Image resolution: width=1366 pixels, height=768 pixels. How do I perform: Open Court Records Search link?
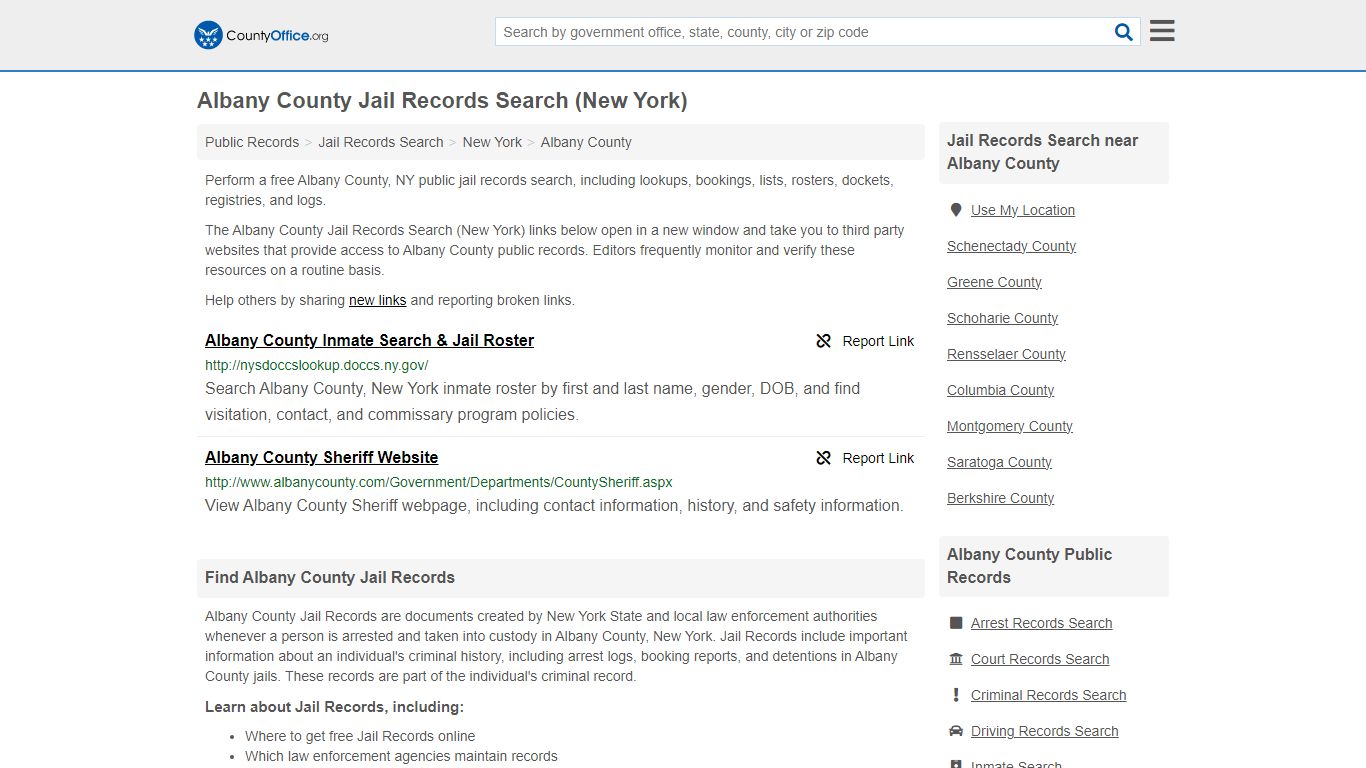tap(1040, 659)
